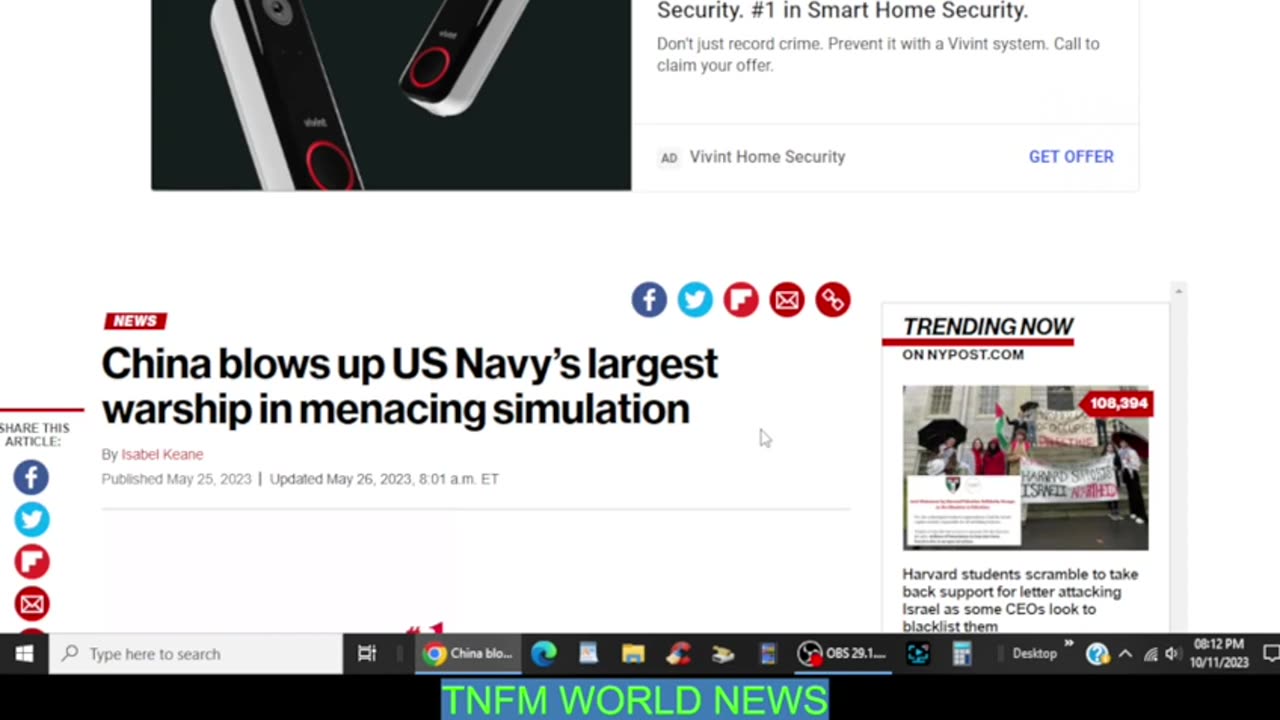Open the Windows Start menu

click(24, 654)
